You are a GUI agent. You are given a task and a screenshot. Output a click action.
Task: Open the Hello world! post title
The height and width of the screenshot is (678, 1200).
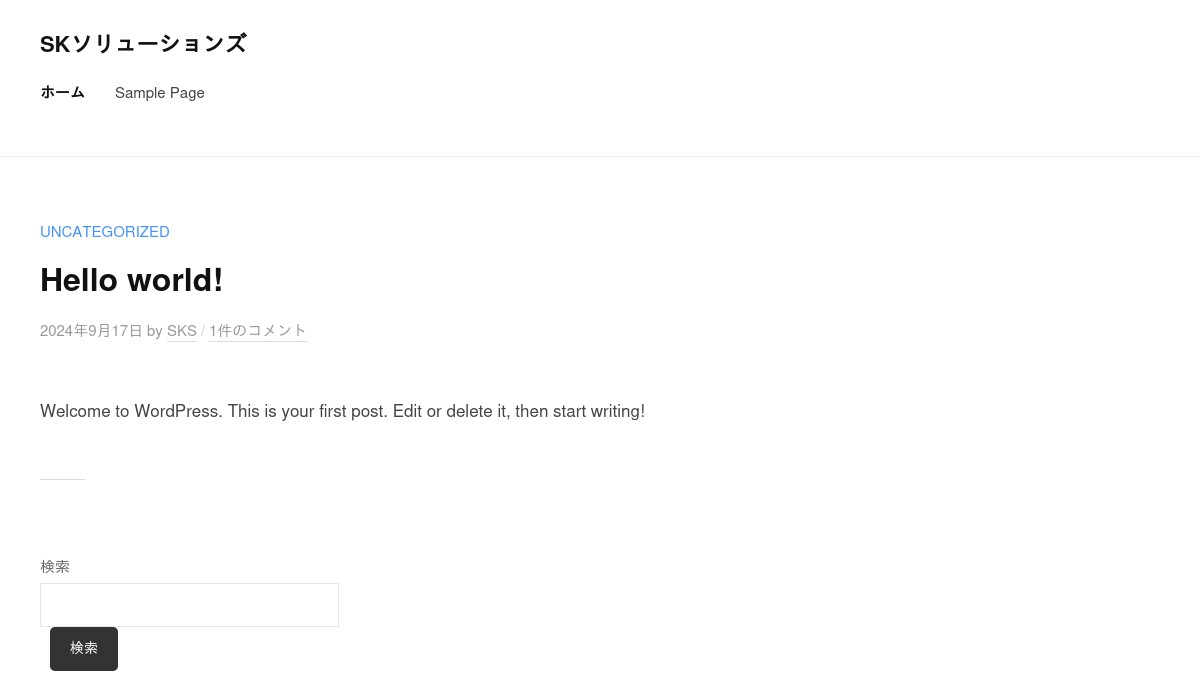(131, 280)
